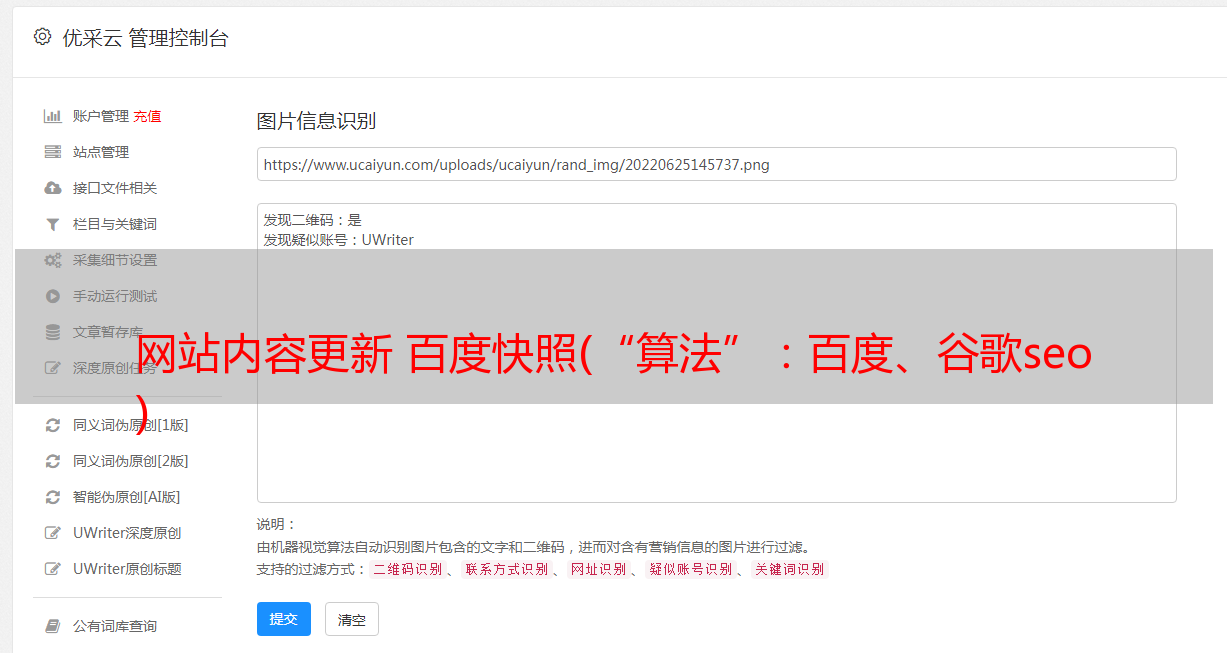Open 同义词伪原创[2版] tool

pyautogui.click(x=130, y=461)
